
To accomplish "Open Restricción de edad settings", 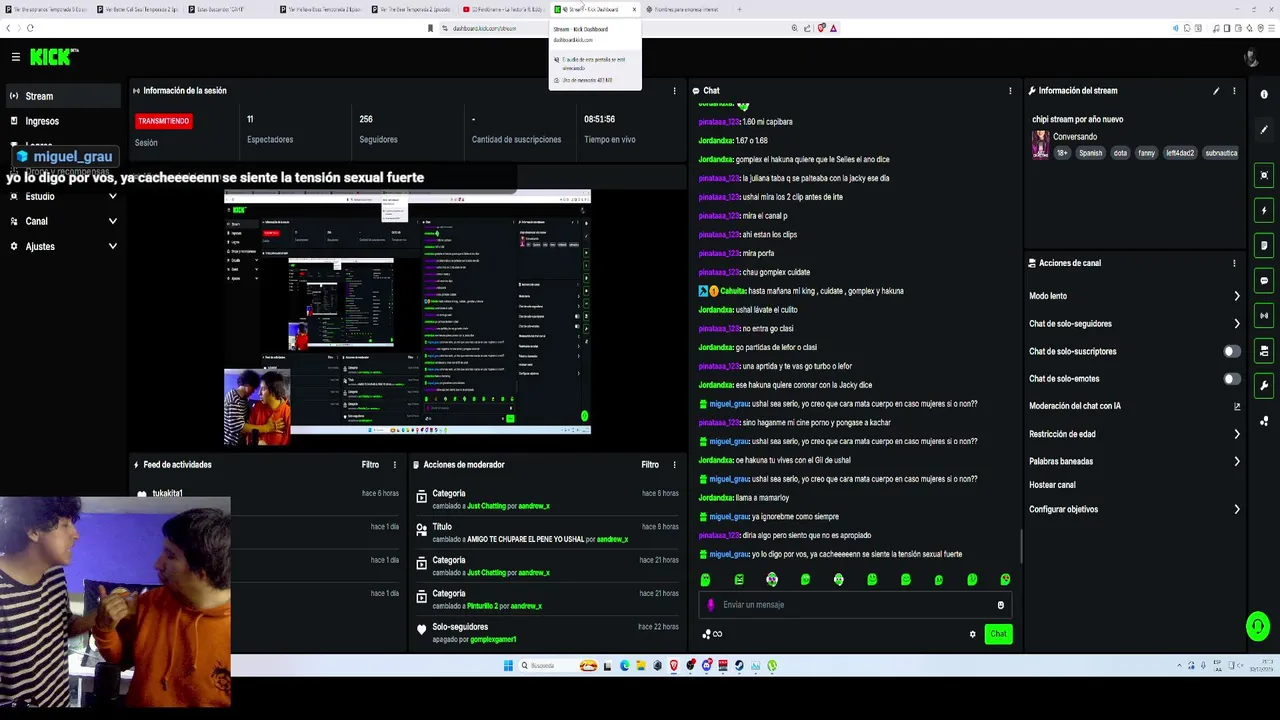I will [1134, 434].
